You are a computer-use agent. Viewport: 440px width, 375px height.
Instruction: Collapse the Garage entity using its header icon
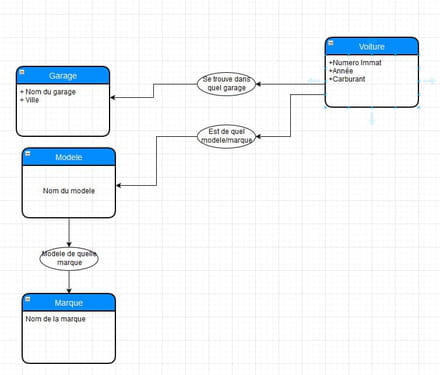(22, 72)
